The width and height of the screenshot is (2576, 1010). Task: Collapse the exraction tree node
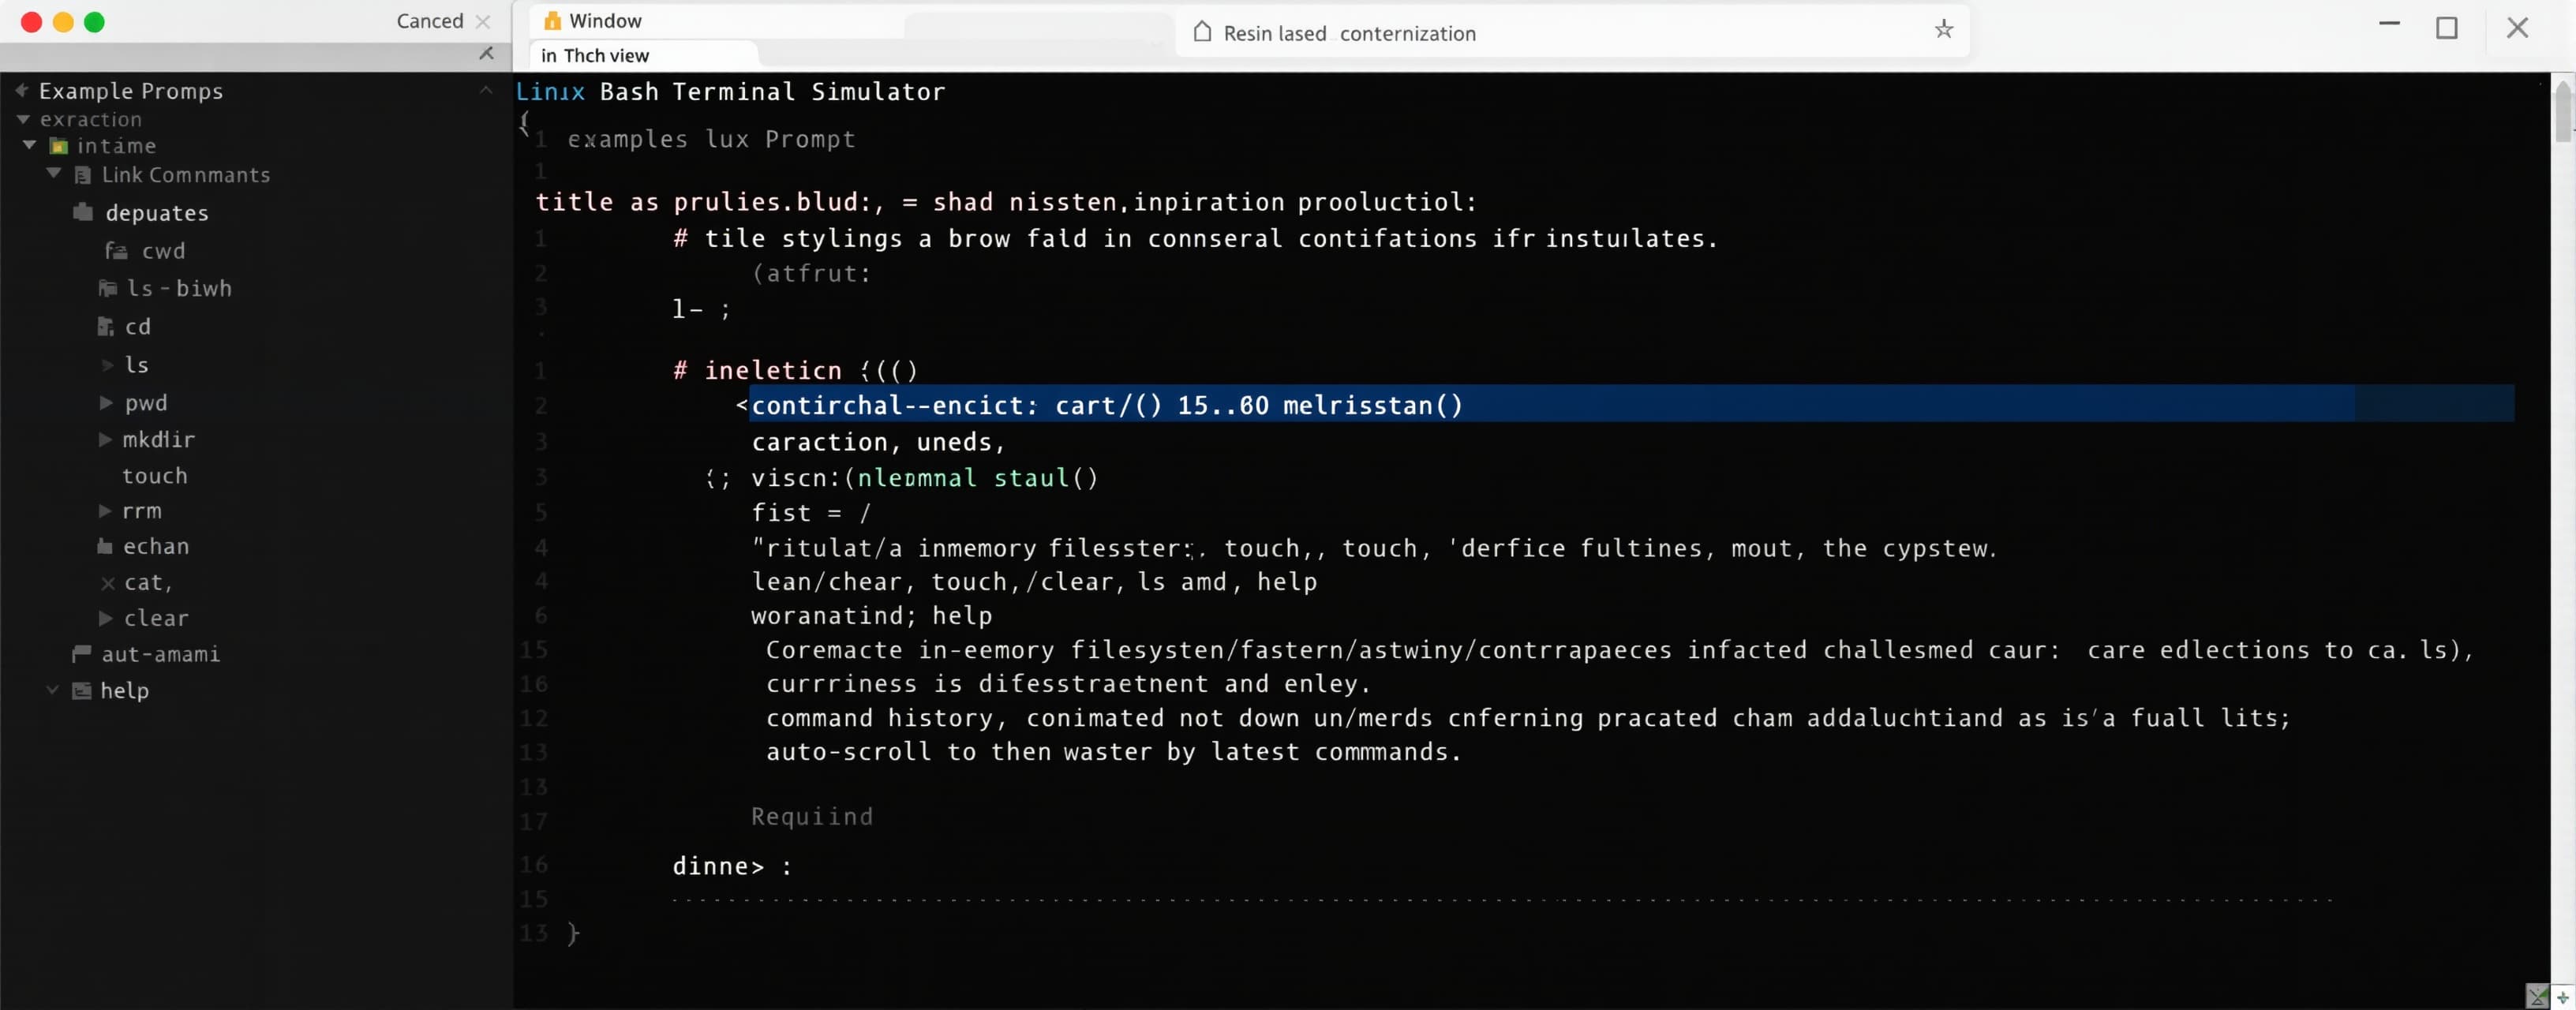pos(23,119)
